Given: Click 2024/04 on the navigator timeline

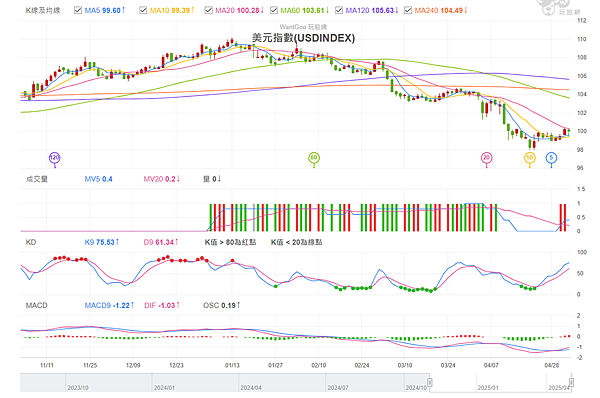Looking at the screenshot, I should click(x=251, y=388).
